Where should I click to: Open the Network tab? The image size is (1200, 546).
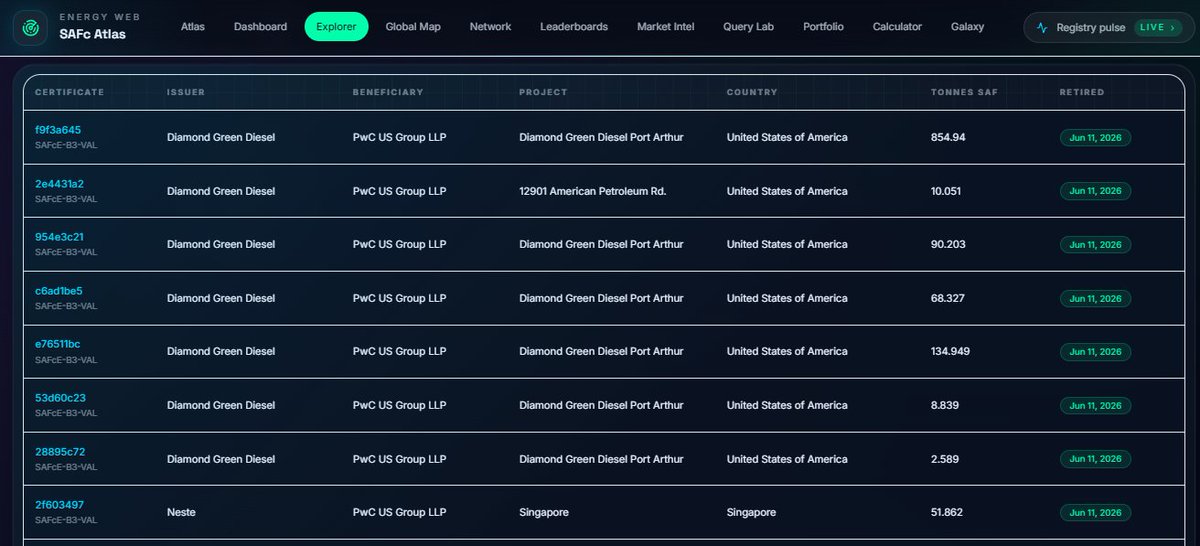(x=490, y=27)
